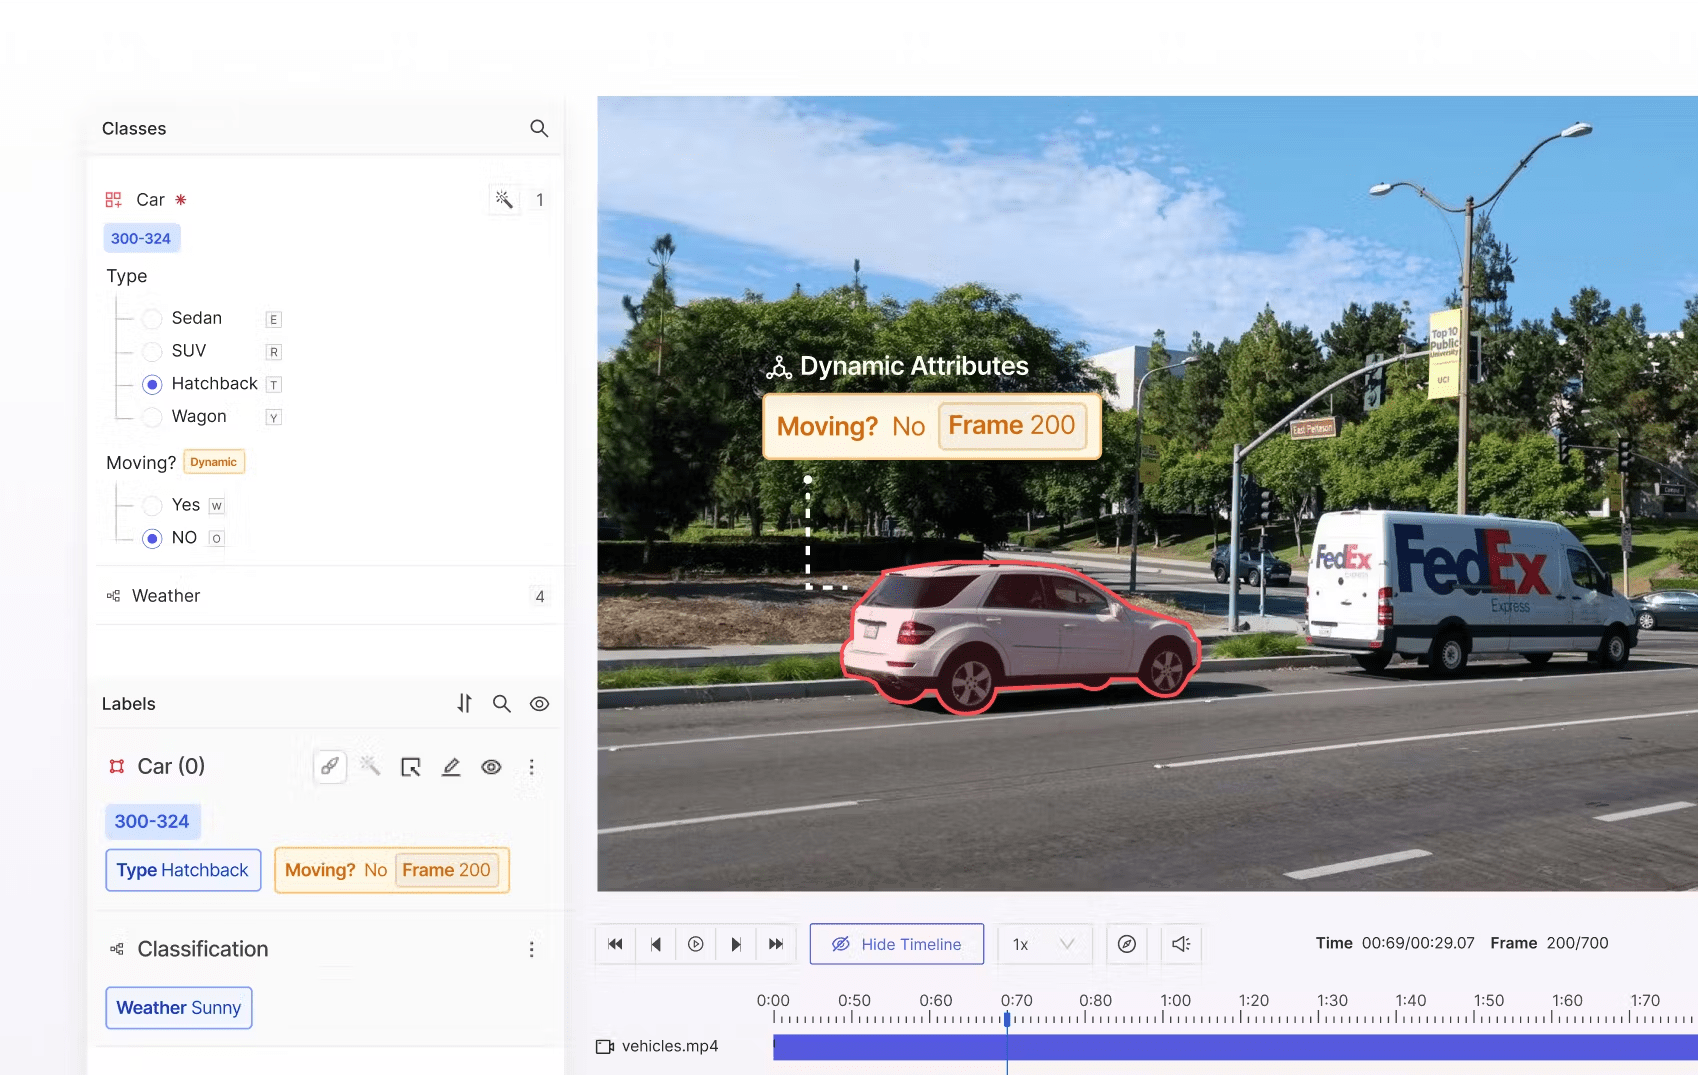Image resolution: width=1698 pixels, height=1075 pixels.
Task: Click the Hide Timeline button
Action: coord(897,944)
